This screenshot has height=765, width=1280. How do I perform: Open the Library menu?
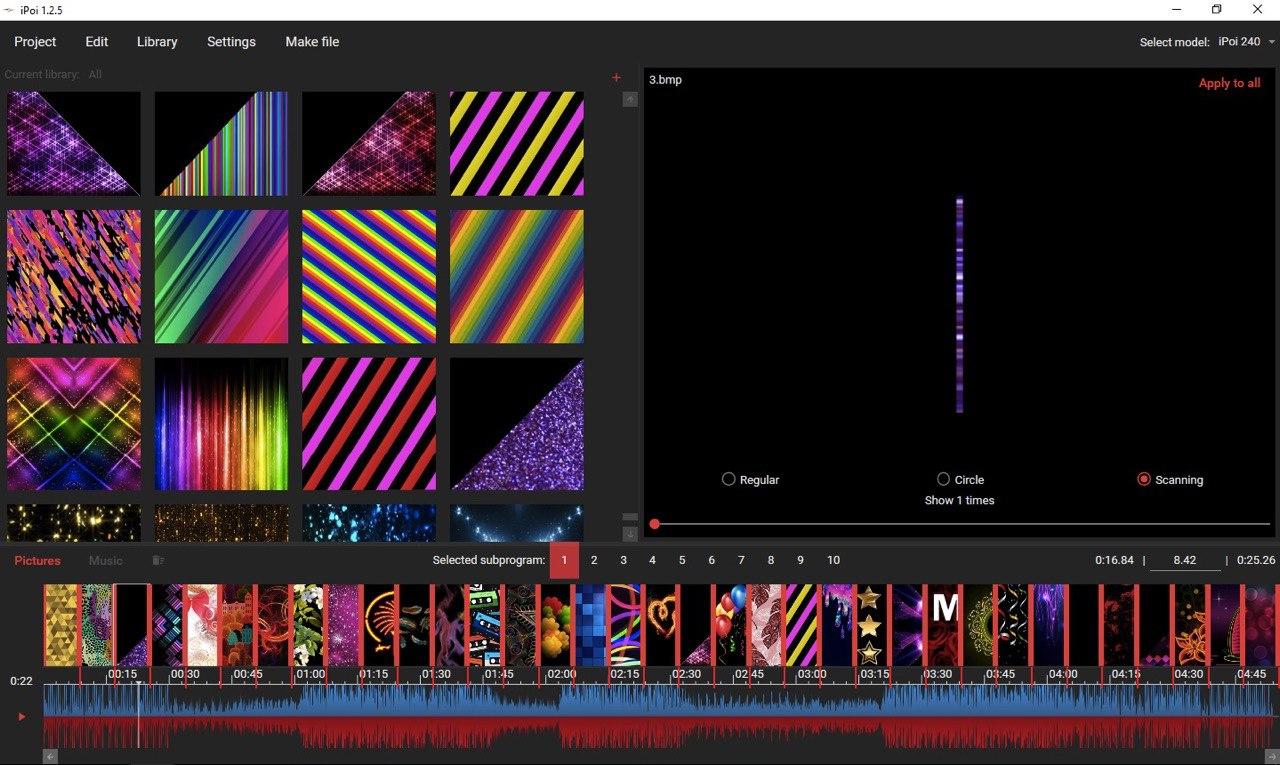(157, 42)
